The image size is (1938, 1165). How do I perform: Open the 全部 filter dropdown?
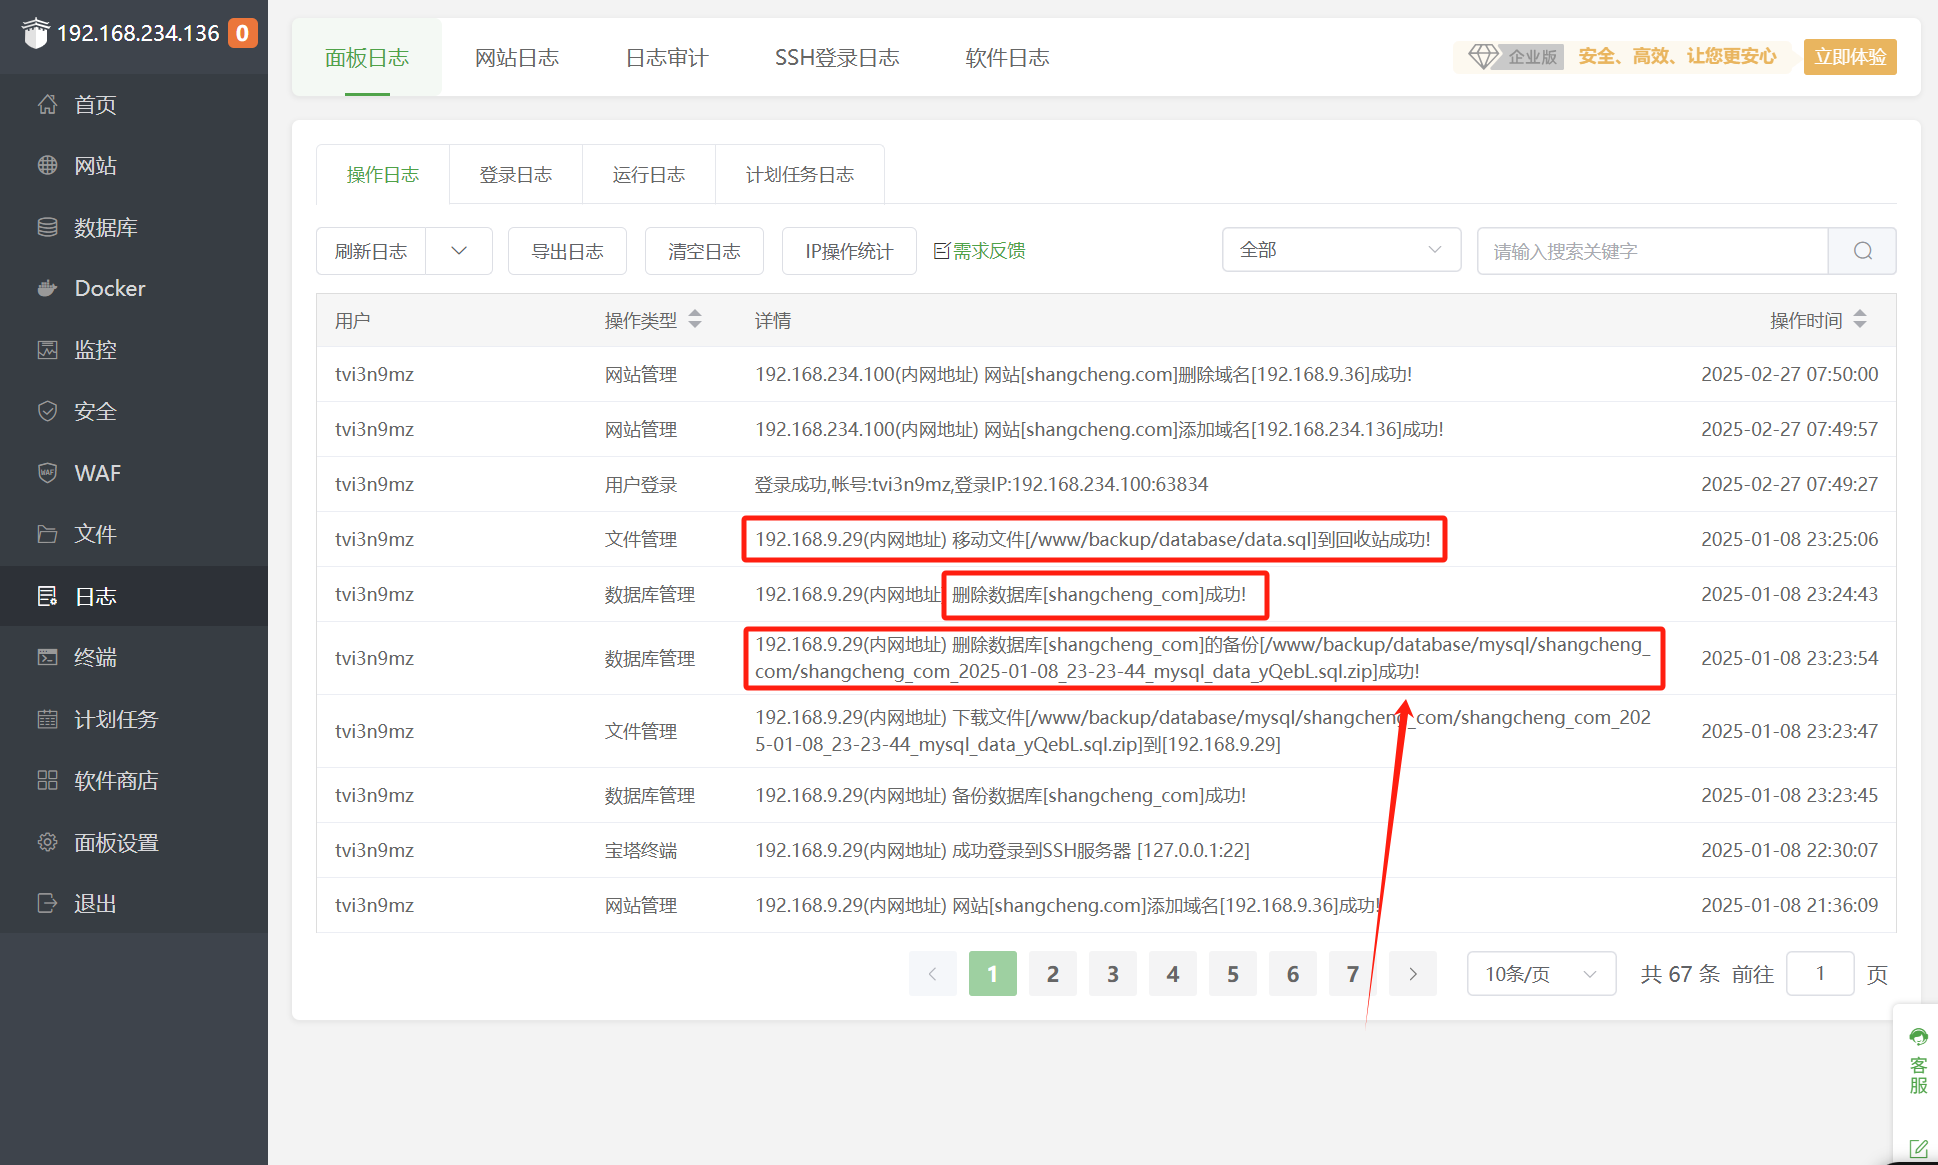click(x=1340, y=250)
